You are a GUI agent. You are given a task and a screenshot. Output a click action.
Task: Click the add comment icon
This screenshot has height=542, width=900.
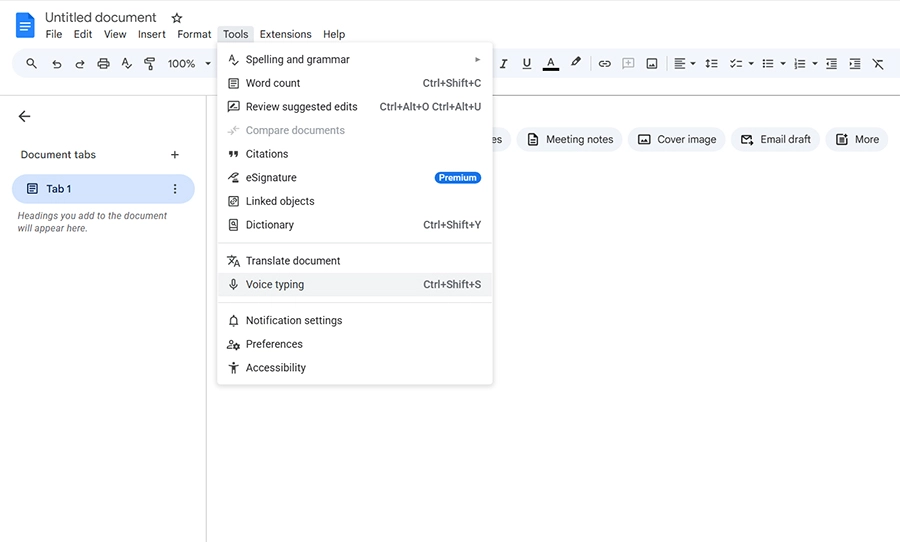pos(629,64)
